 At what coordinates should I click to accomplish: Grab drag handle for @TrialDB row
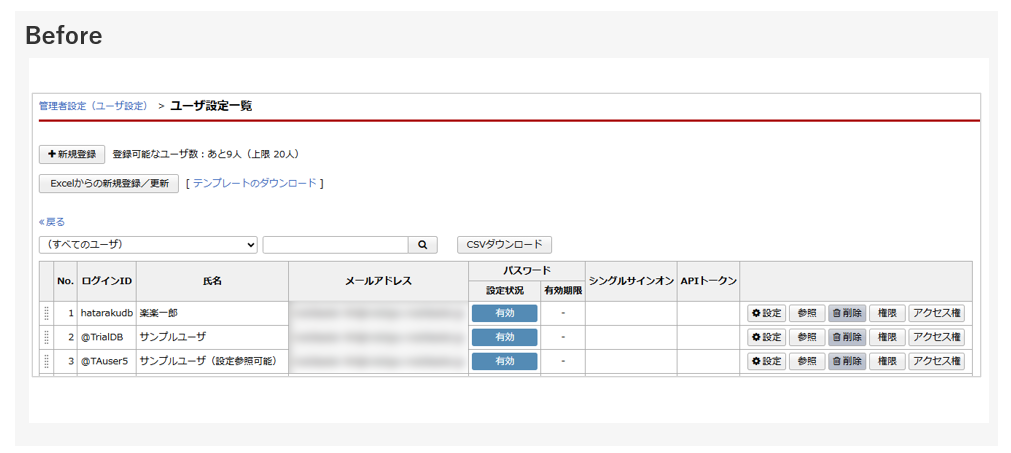46,338
